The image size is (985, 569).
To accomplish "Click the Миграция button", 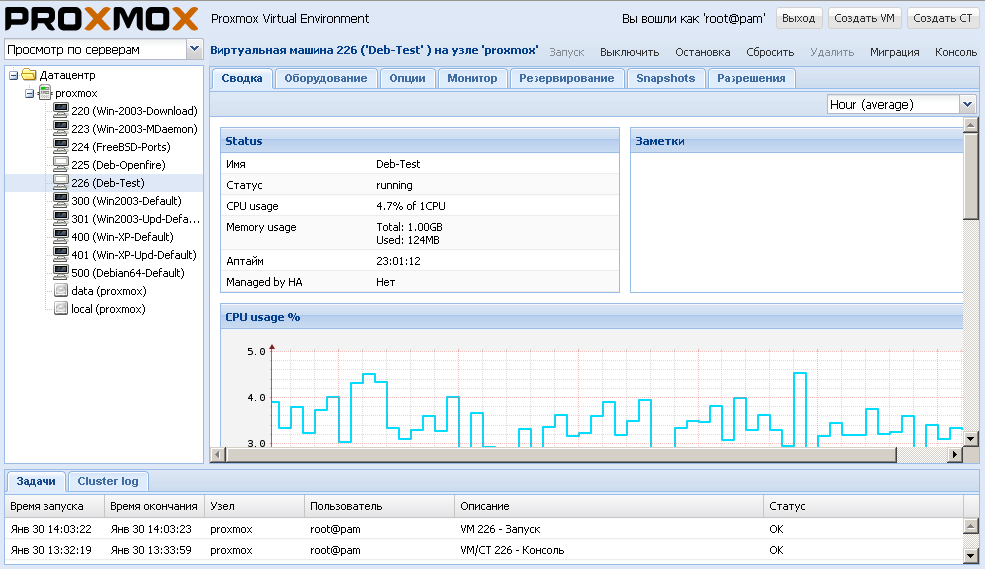I will (x=895, y=52).
